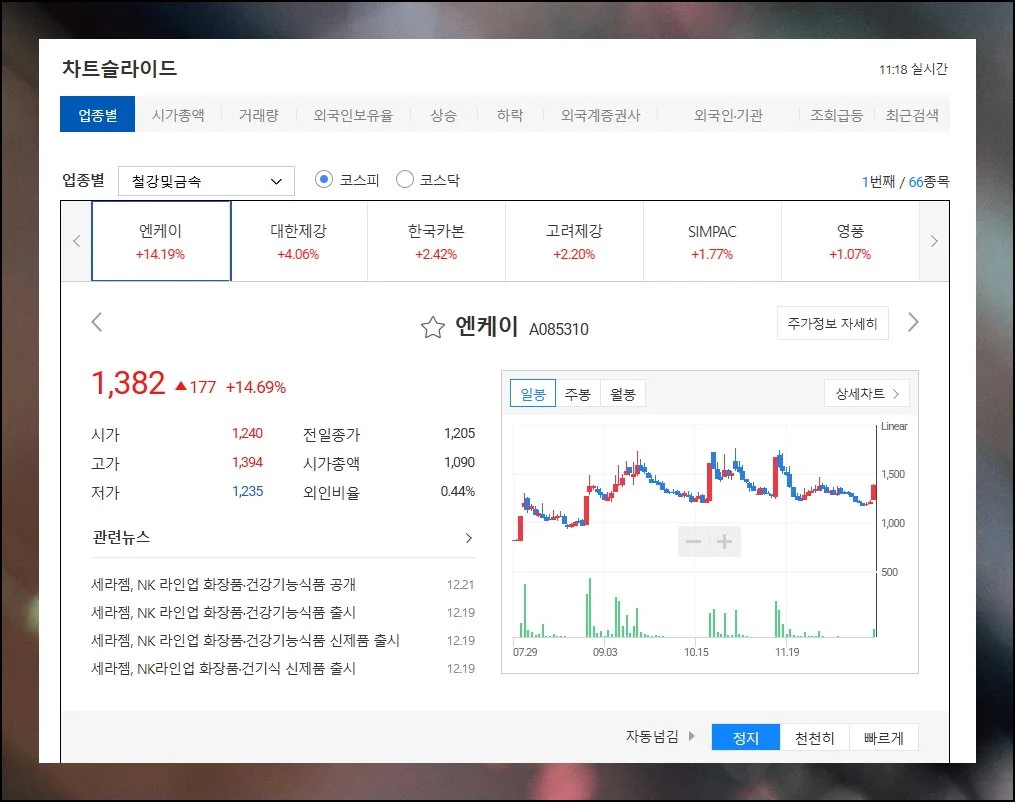Open the 철강및금속 sector dropdown
This screenshot has width=1015, height=802.
[206, 181]
